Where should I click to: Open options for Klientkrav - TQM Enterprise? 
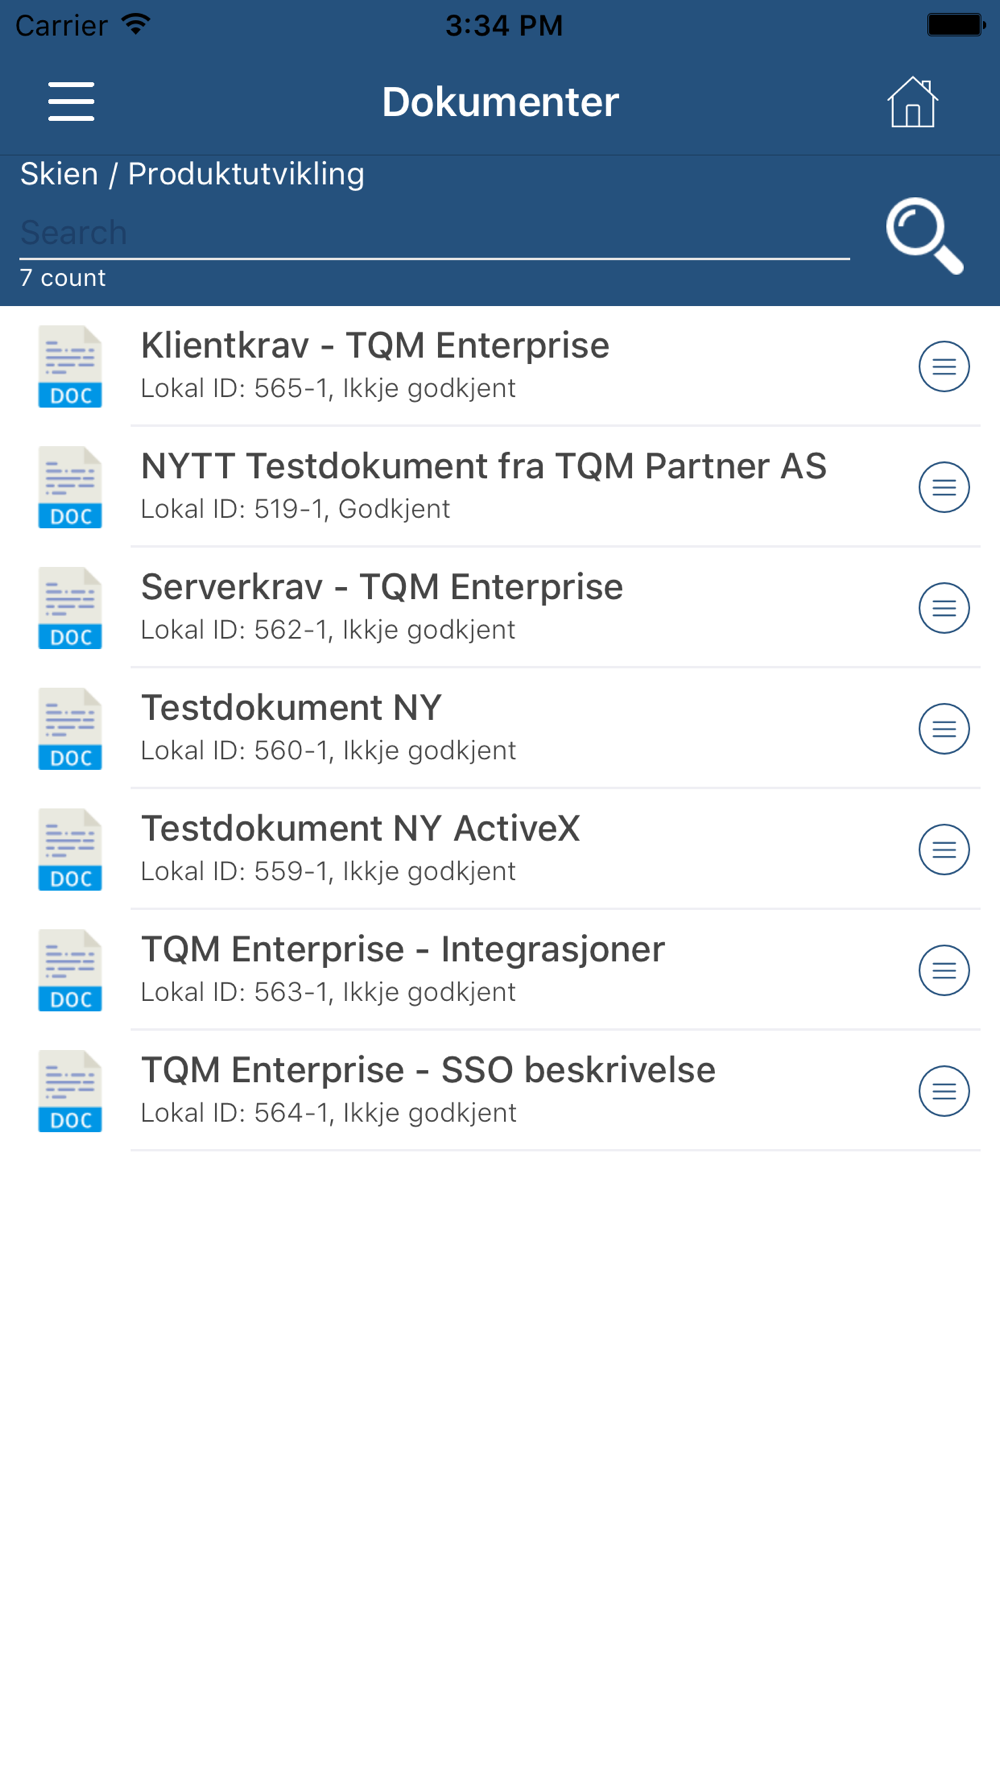(x=944, y=367)
